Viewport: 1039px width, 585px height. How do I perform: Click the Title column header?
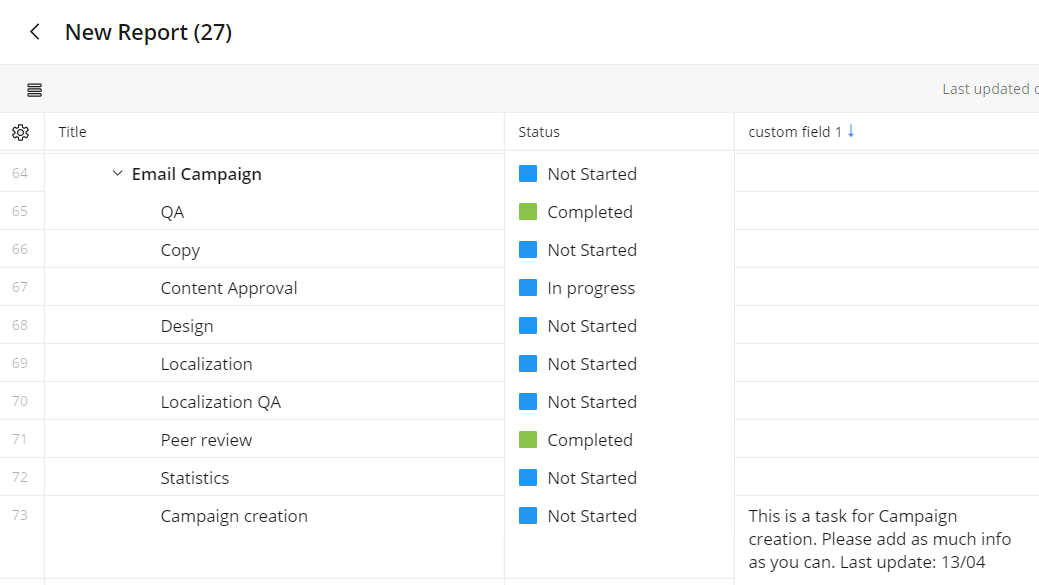coord(73,132)
